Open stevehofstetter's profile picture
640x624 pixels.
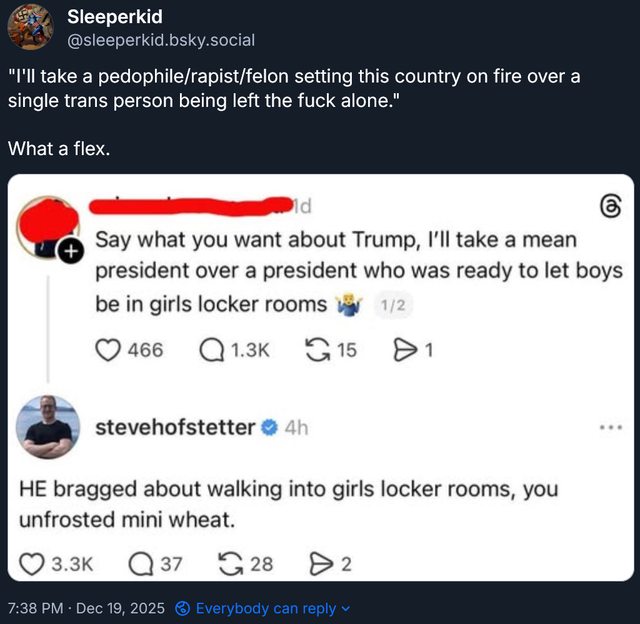tap(48, 427)
